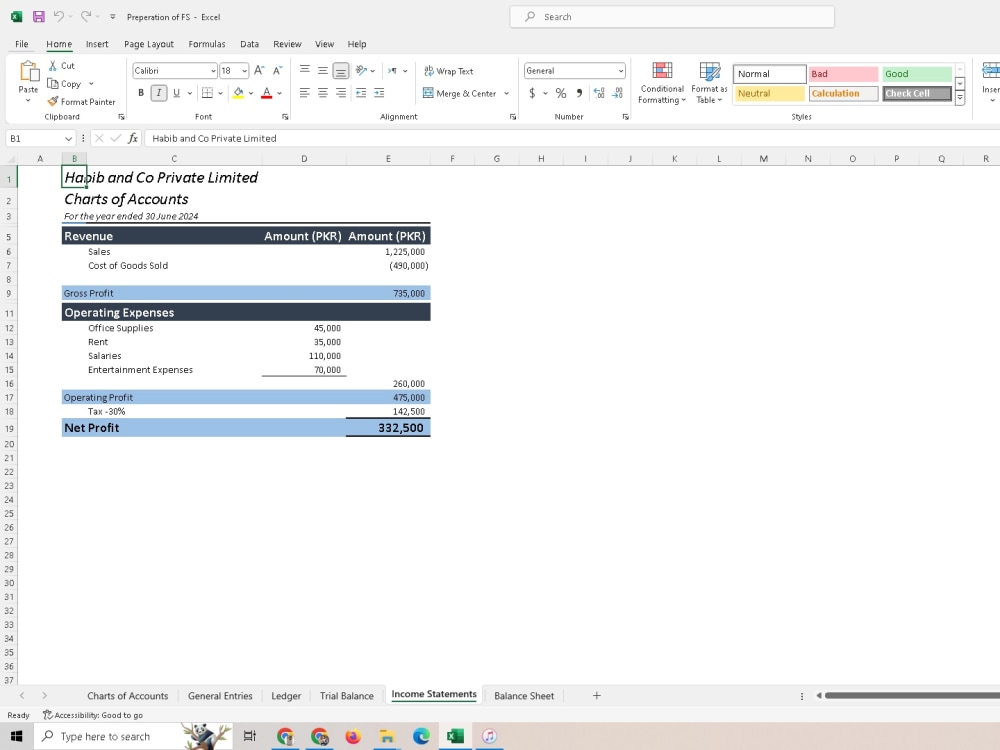Open the Balance Sheet worksheet tab
This screenshot has height=750, width=1000.
524,696
